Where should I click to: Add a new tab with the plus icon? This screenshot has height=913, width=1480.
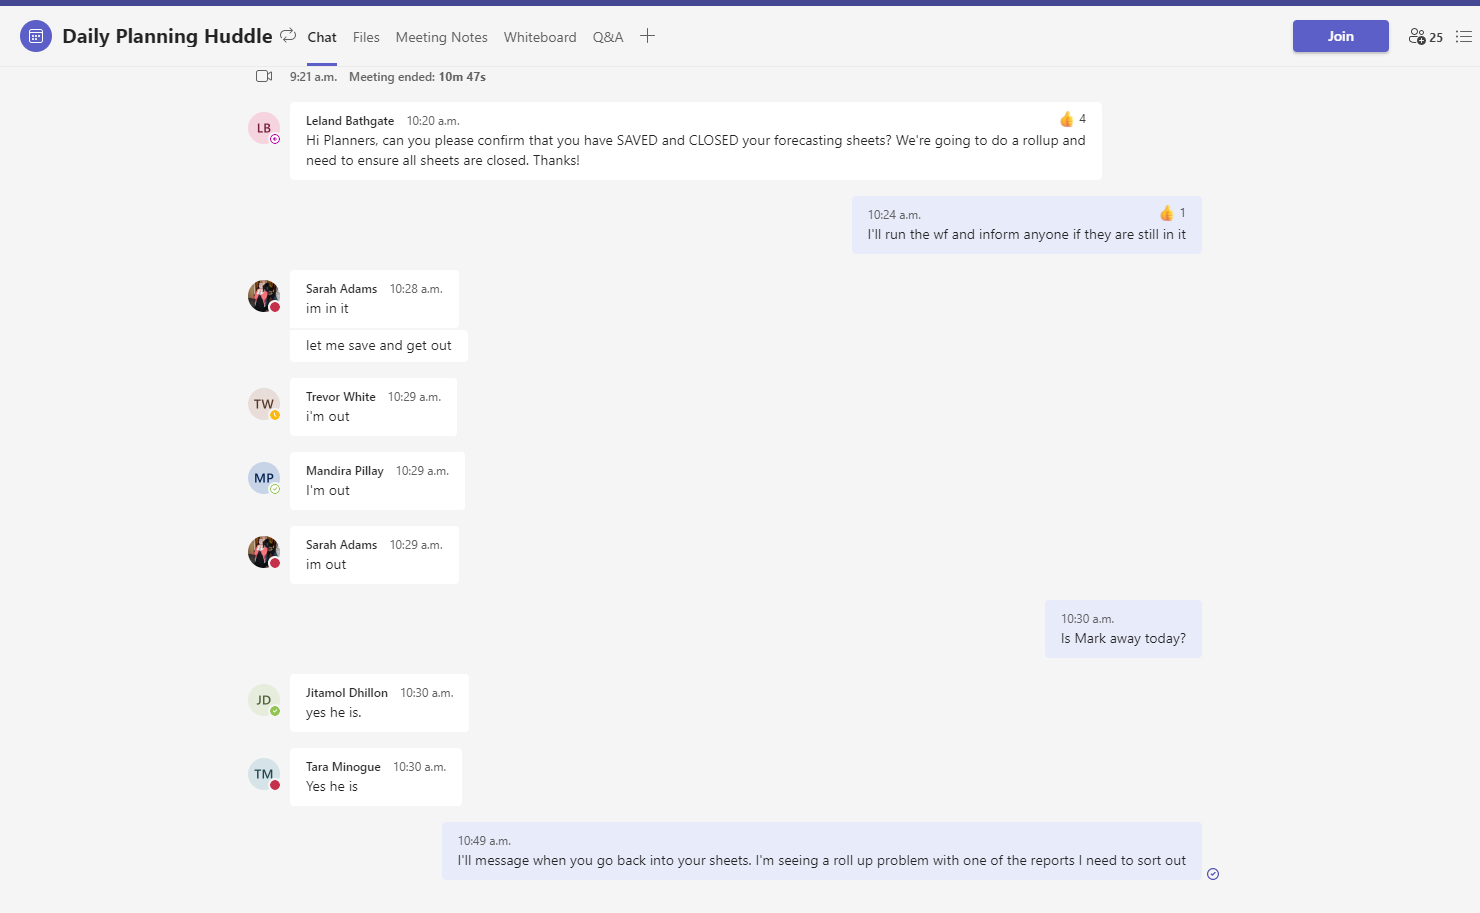pyautogui.click(x=647, y=35)
